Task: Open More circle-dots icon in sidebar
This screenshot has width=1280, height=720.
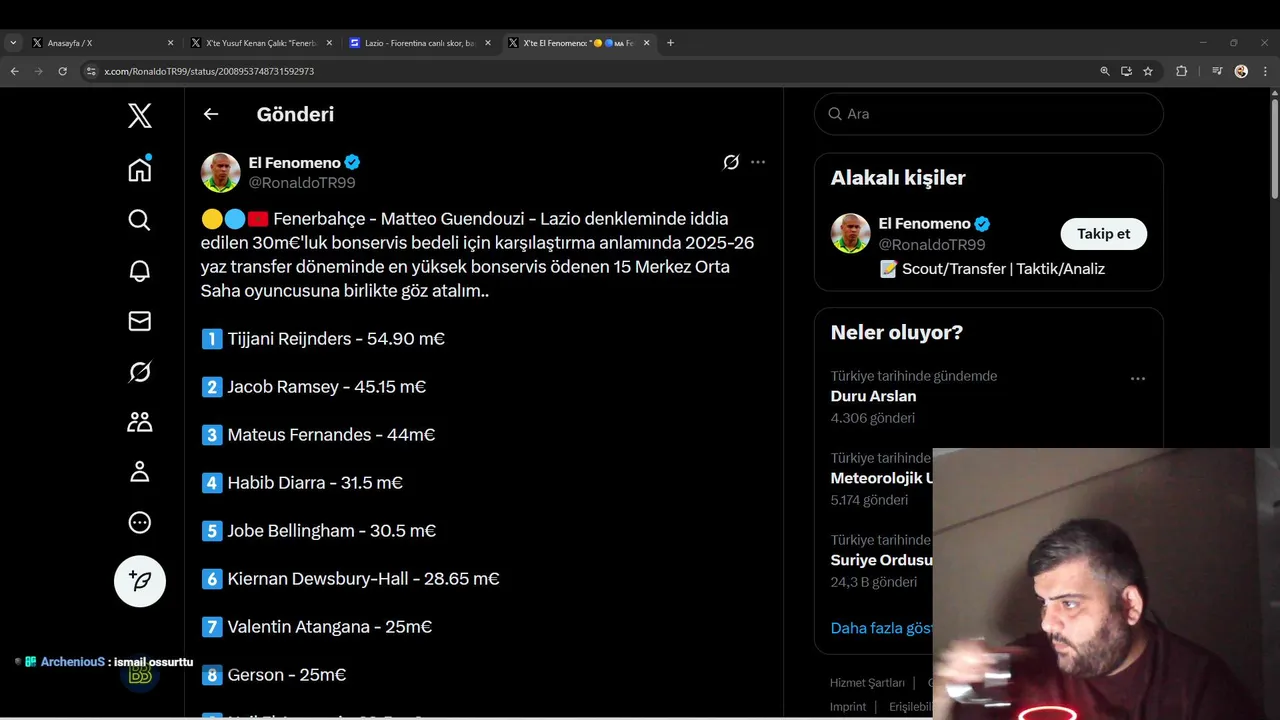Action: [140, 522]
